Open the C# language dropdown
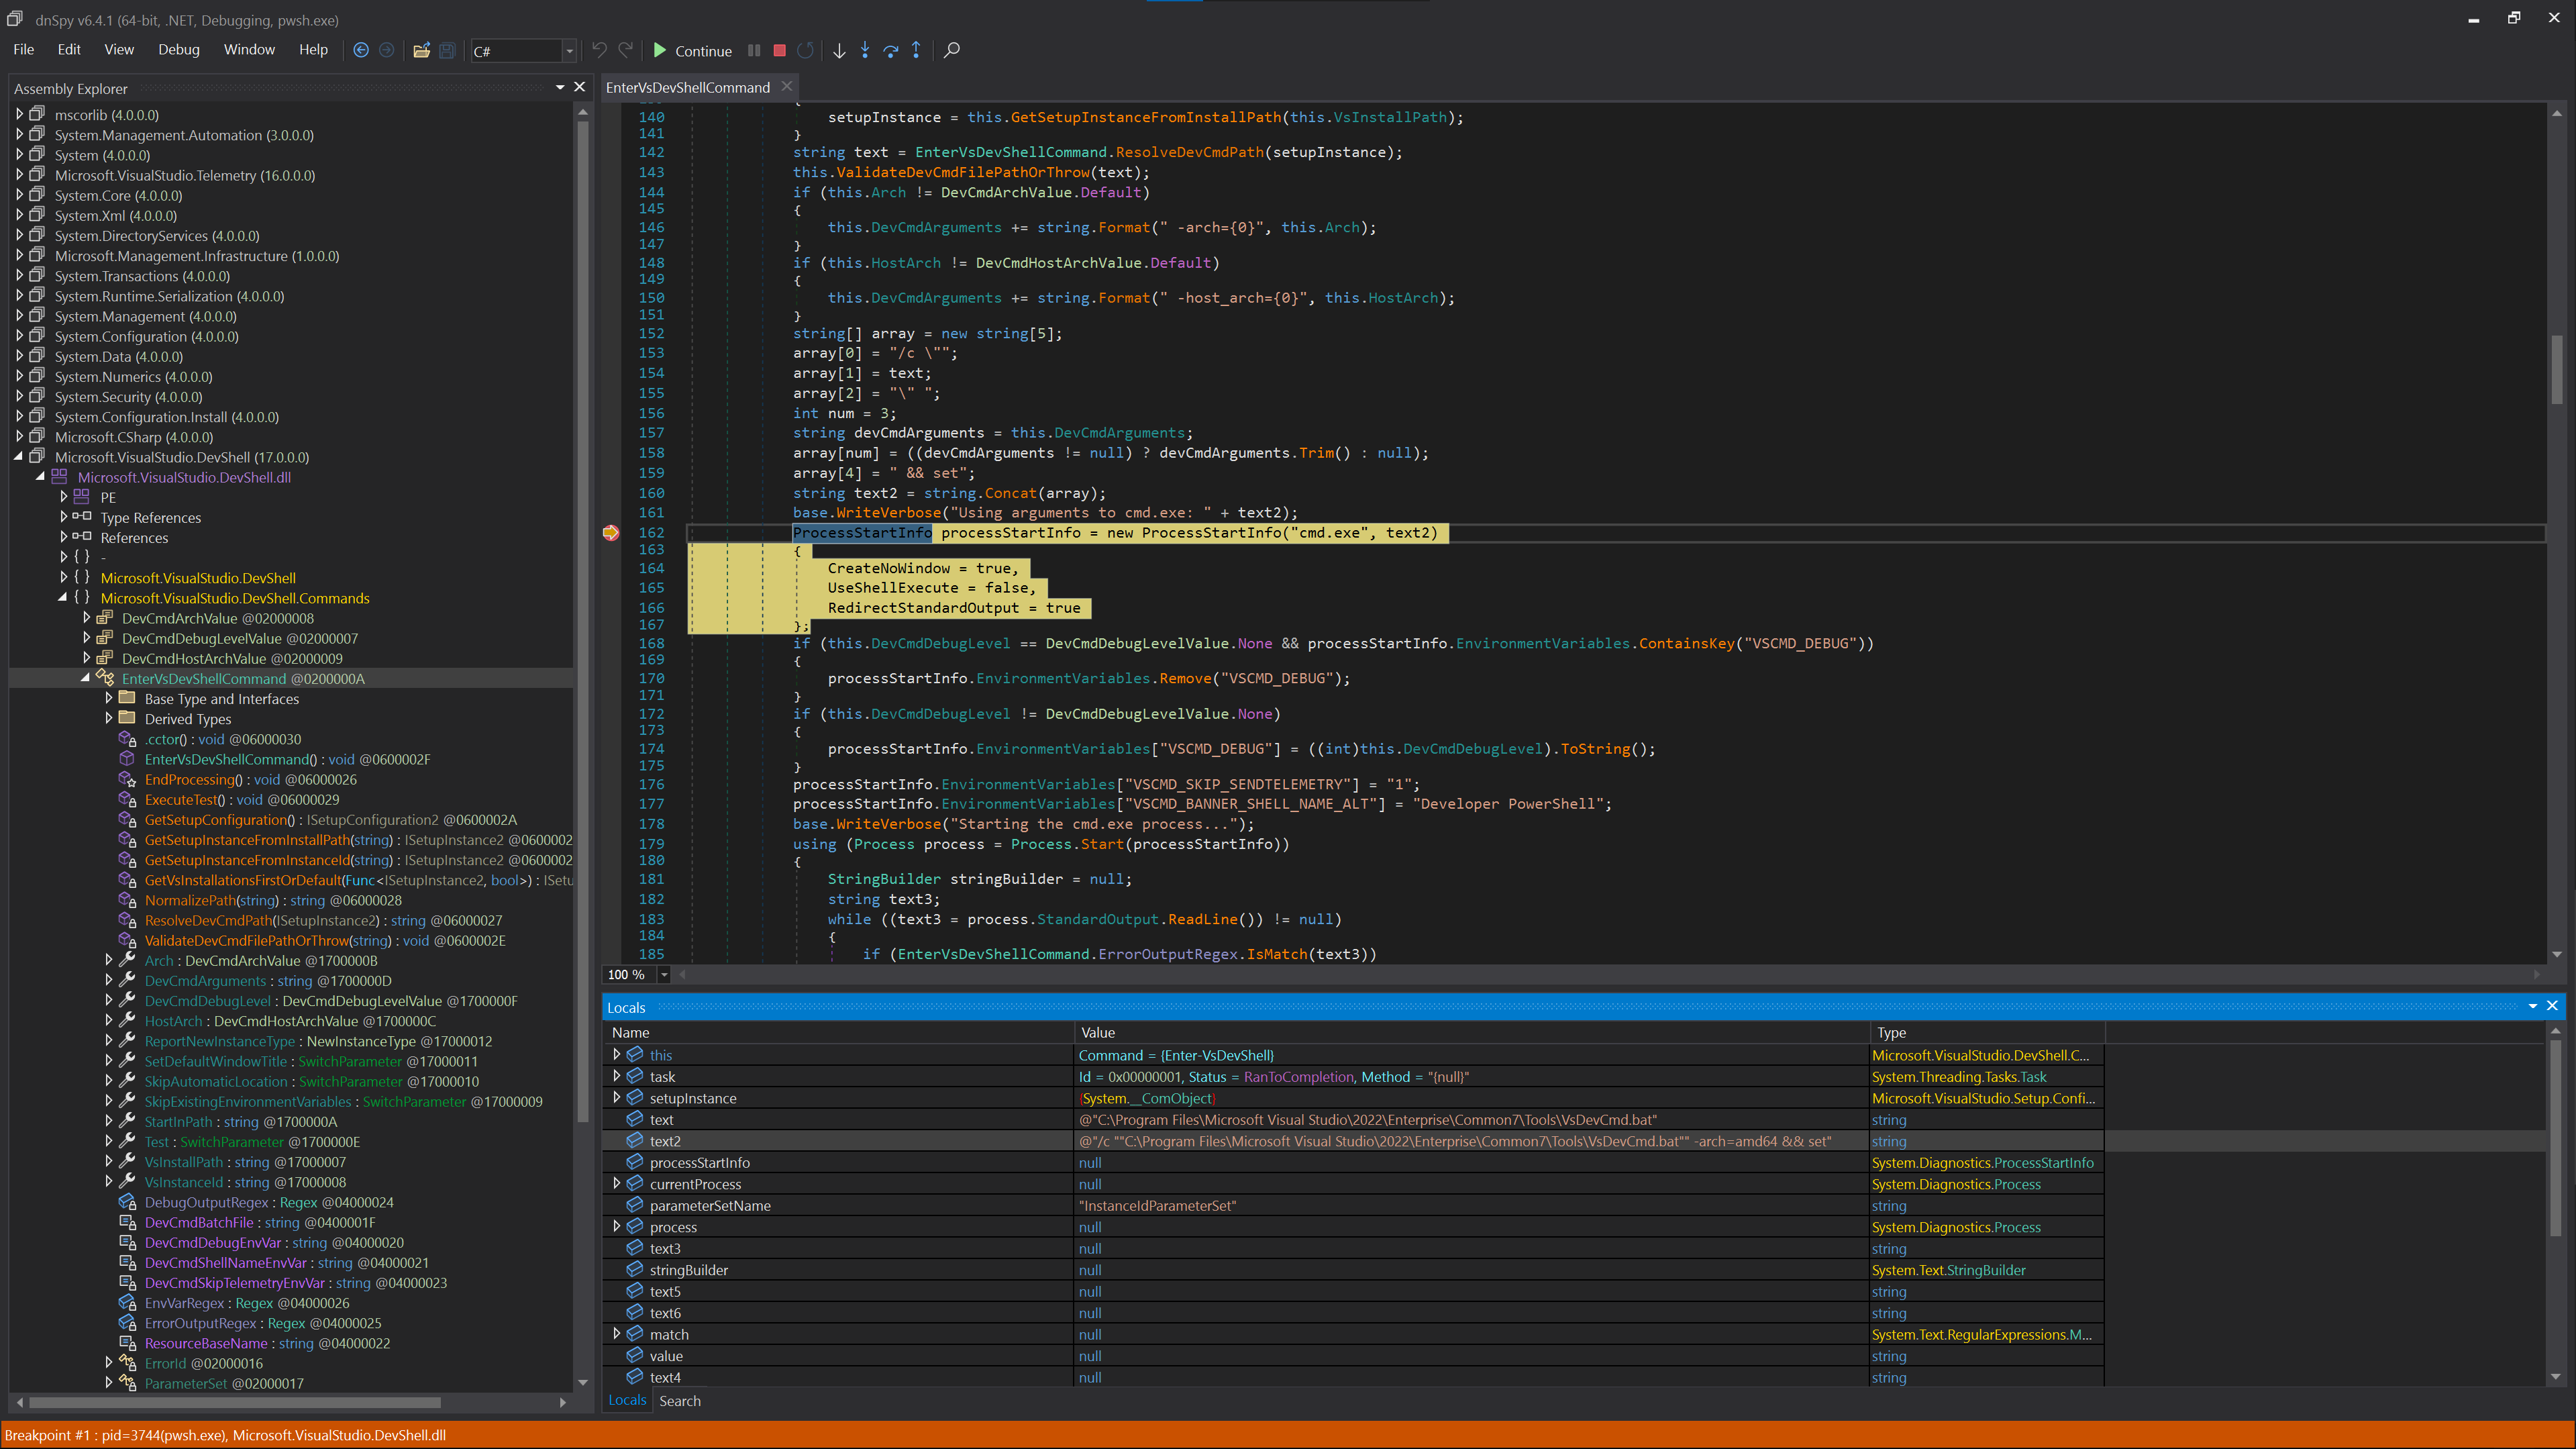Viewport: 2576px width, 1449px height. click(569, 51)
